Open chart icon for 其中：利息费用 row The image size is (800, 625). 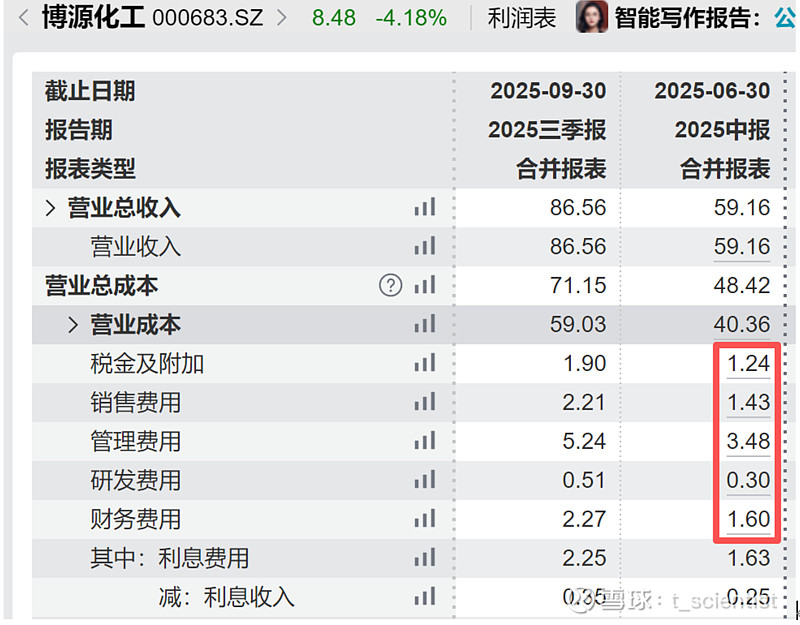point(425,557)
